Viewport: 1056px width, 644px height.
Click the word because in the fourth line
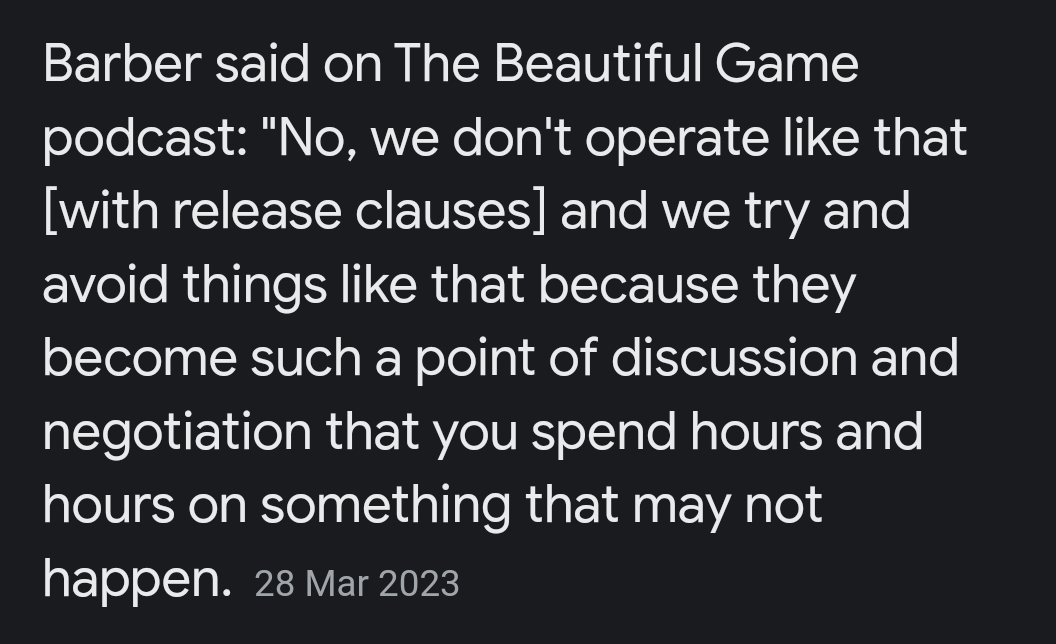638,285
